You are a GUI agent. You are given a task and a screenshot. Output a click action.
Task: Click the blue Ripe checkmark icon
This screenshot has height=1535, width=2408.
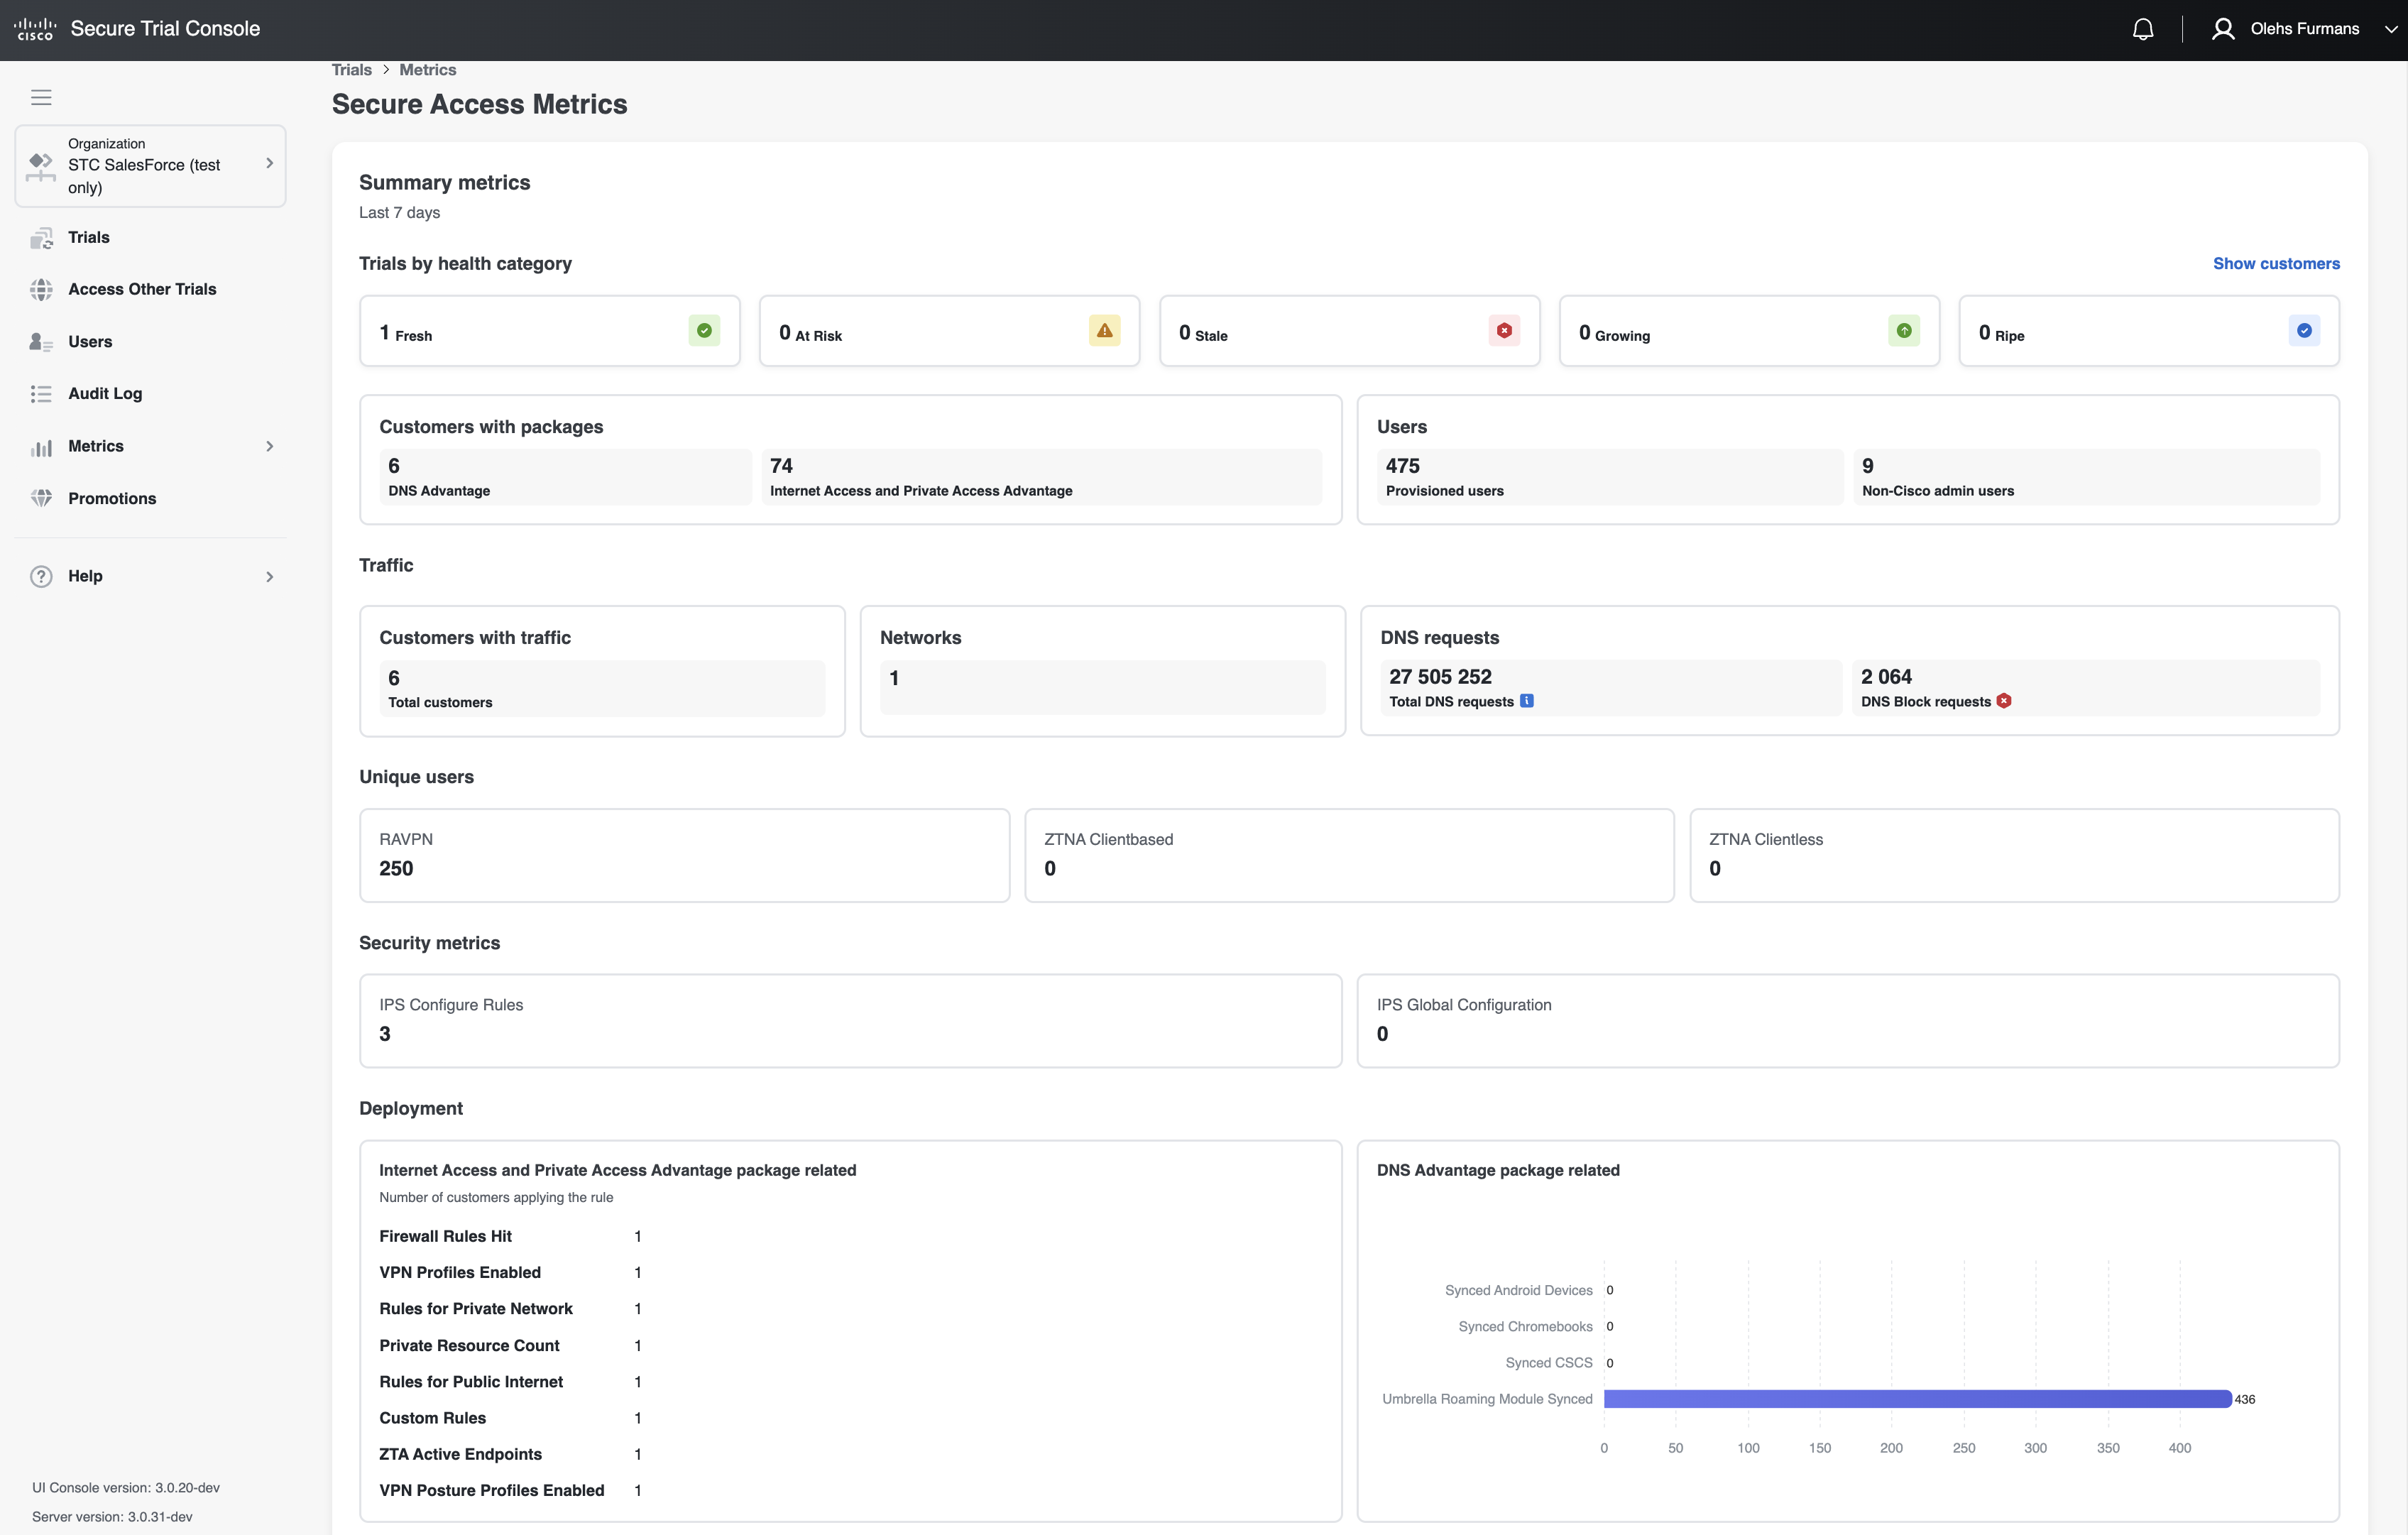(x=2304, y=331)
